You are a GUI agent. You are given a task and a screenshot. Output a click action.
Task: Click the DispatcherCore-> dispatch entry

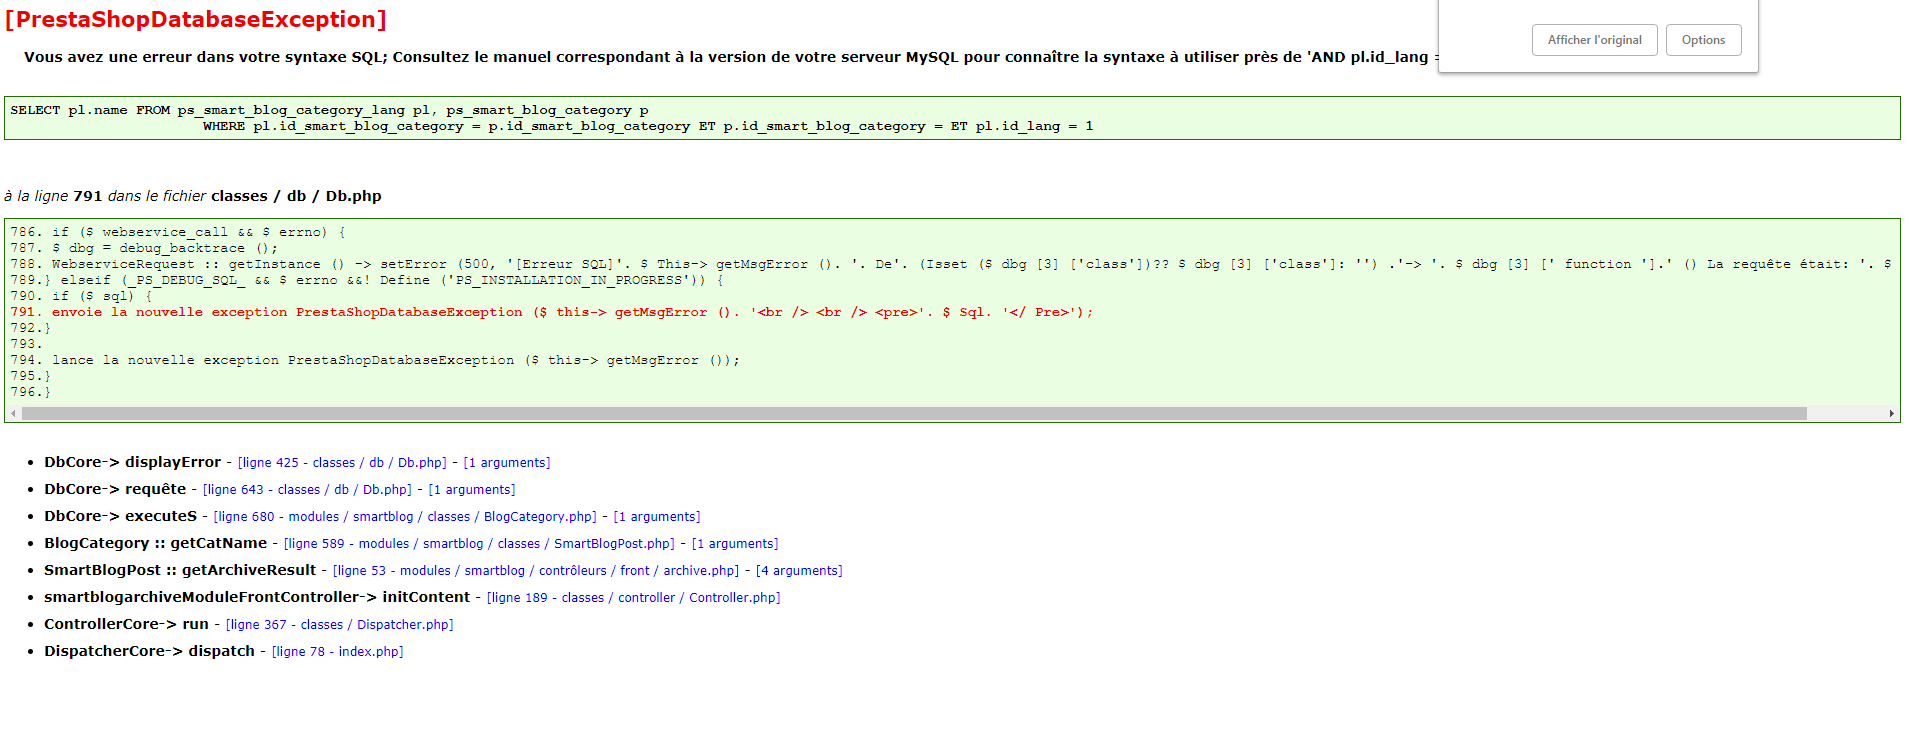pos(149,651)
